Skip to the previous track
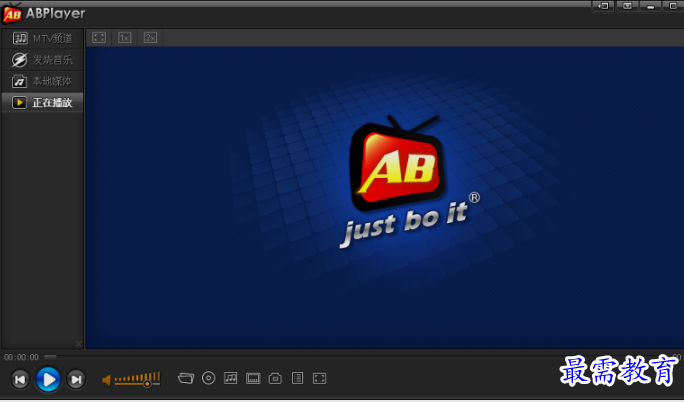The width and height of the screenshot is (684, 402). click(20, 379)
